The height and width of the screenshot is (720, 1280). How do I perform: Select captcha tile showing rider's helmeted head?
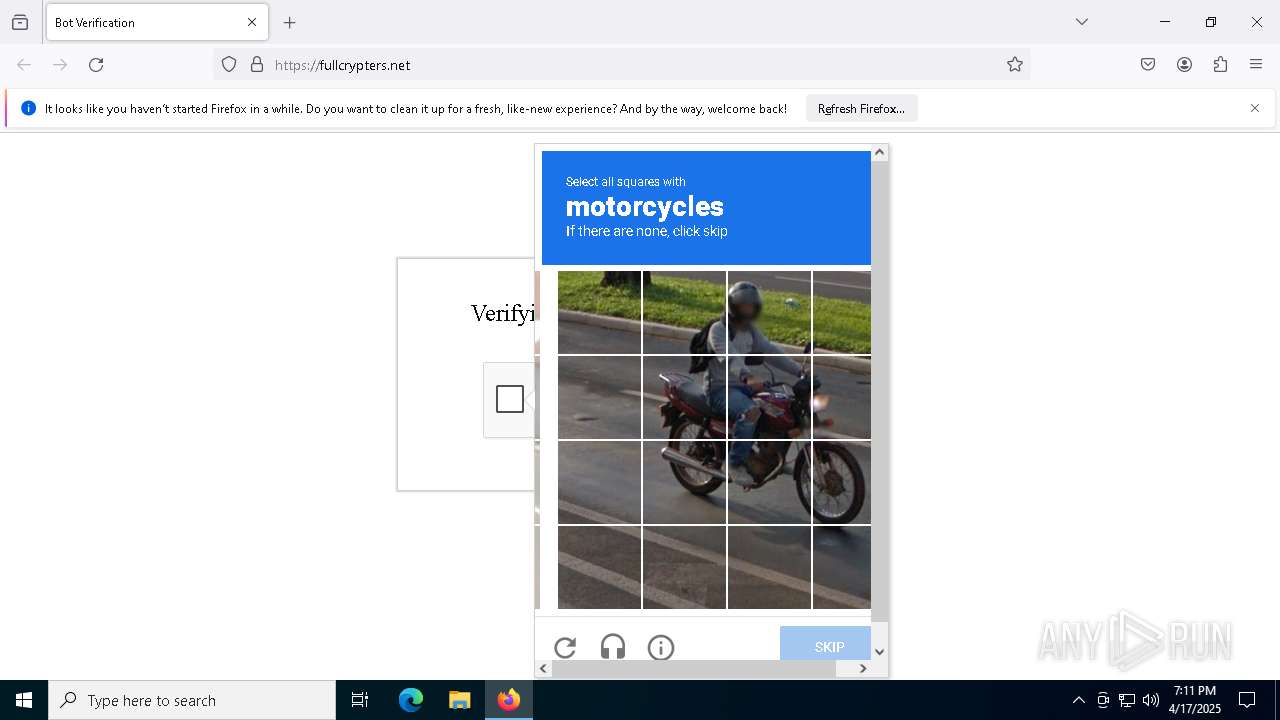point(769,312)
